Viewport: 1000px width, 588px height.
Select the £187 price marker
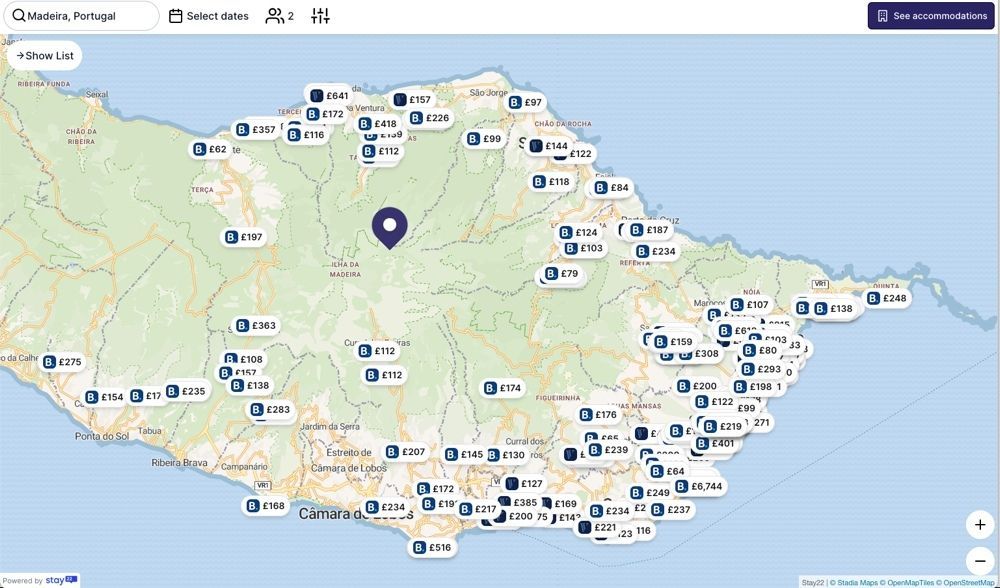(649, 230)
